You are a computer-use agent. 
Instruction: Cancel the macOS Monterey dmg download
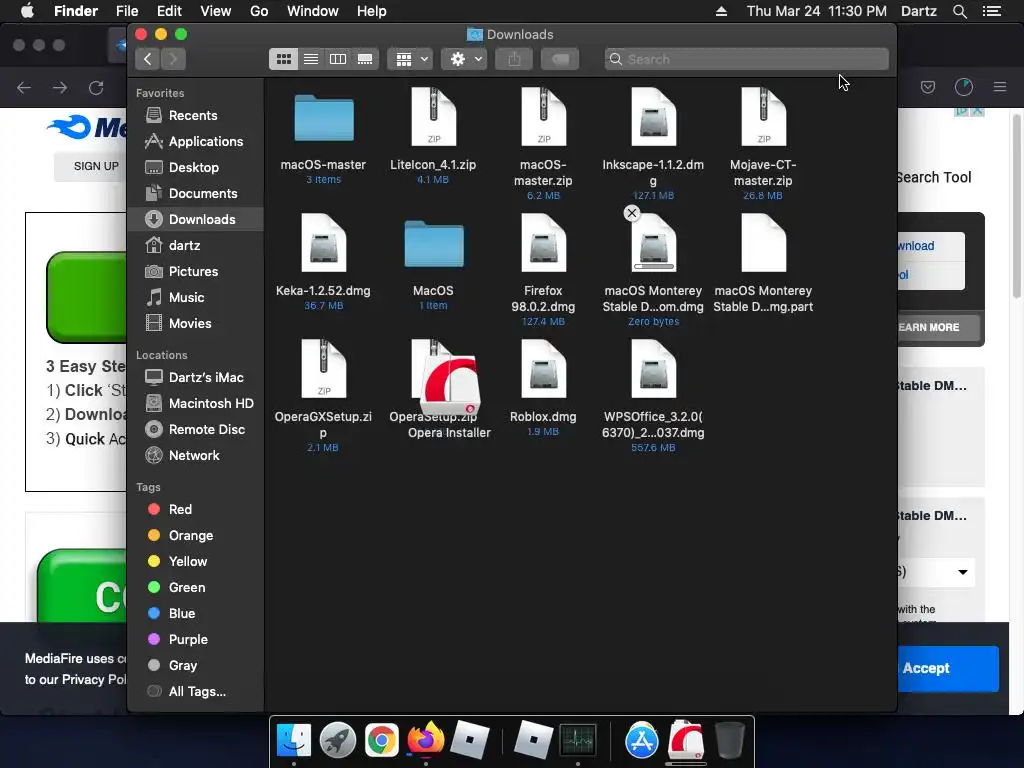632,213
